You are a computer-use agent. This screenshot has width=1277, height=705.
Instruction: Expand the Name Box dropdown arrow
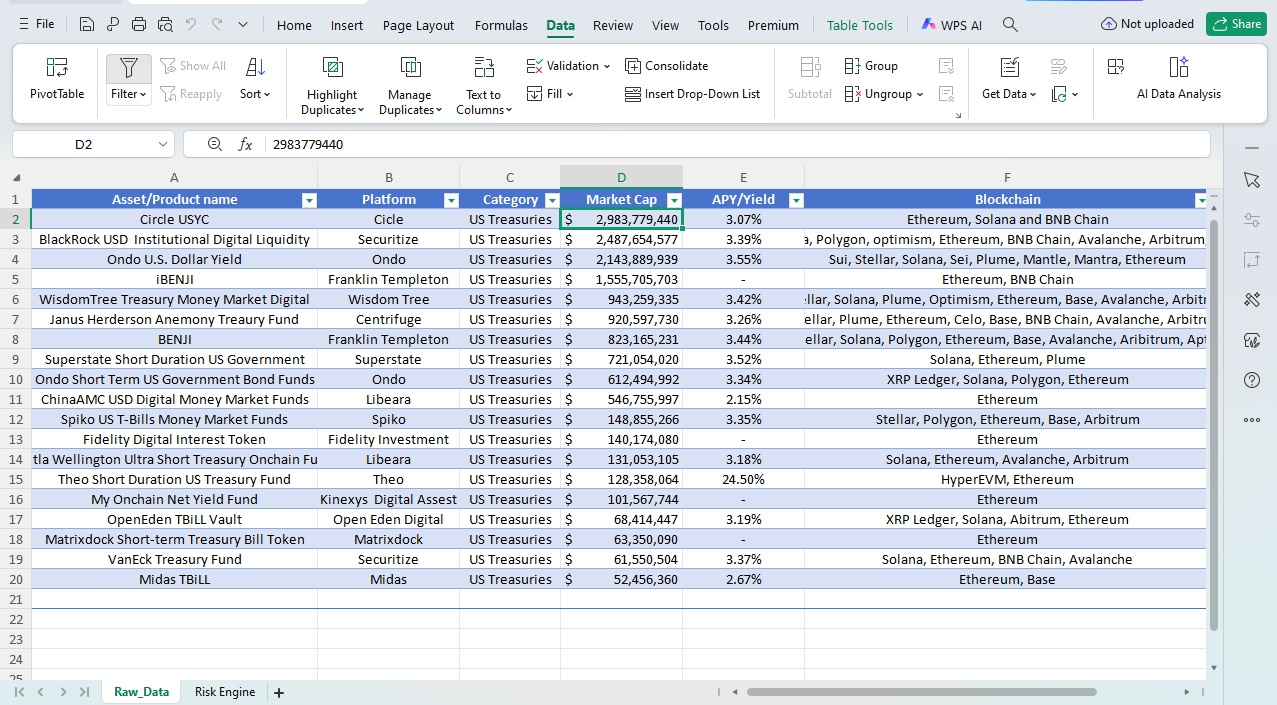[x=164, y=145]
